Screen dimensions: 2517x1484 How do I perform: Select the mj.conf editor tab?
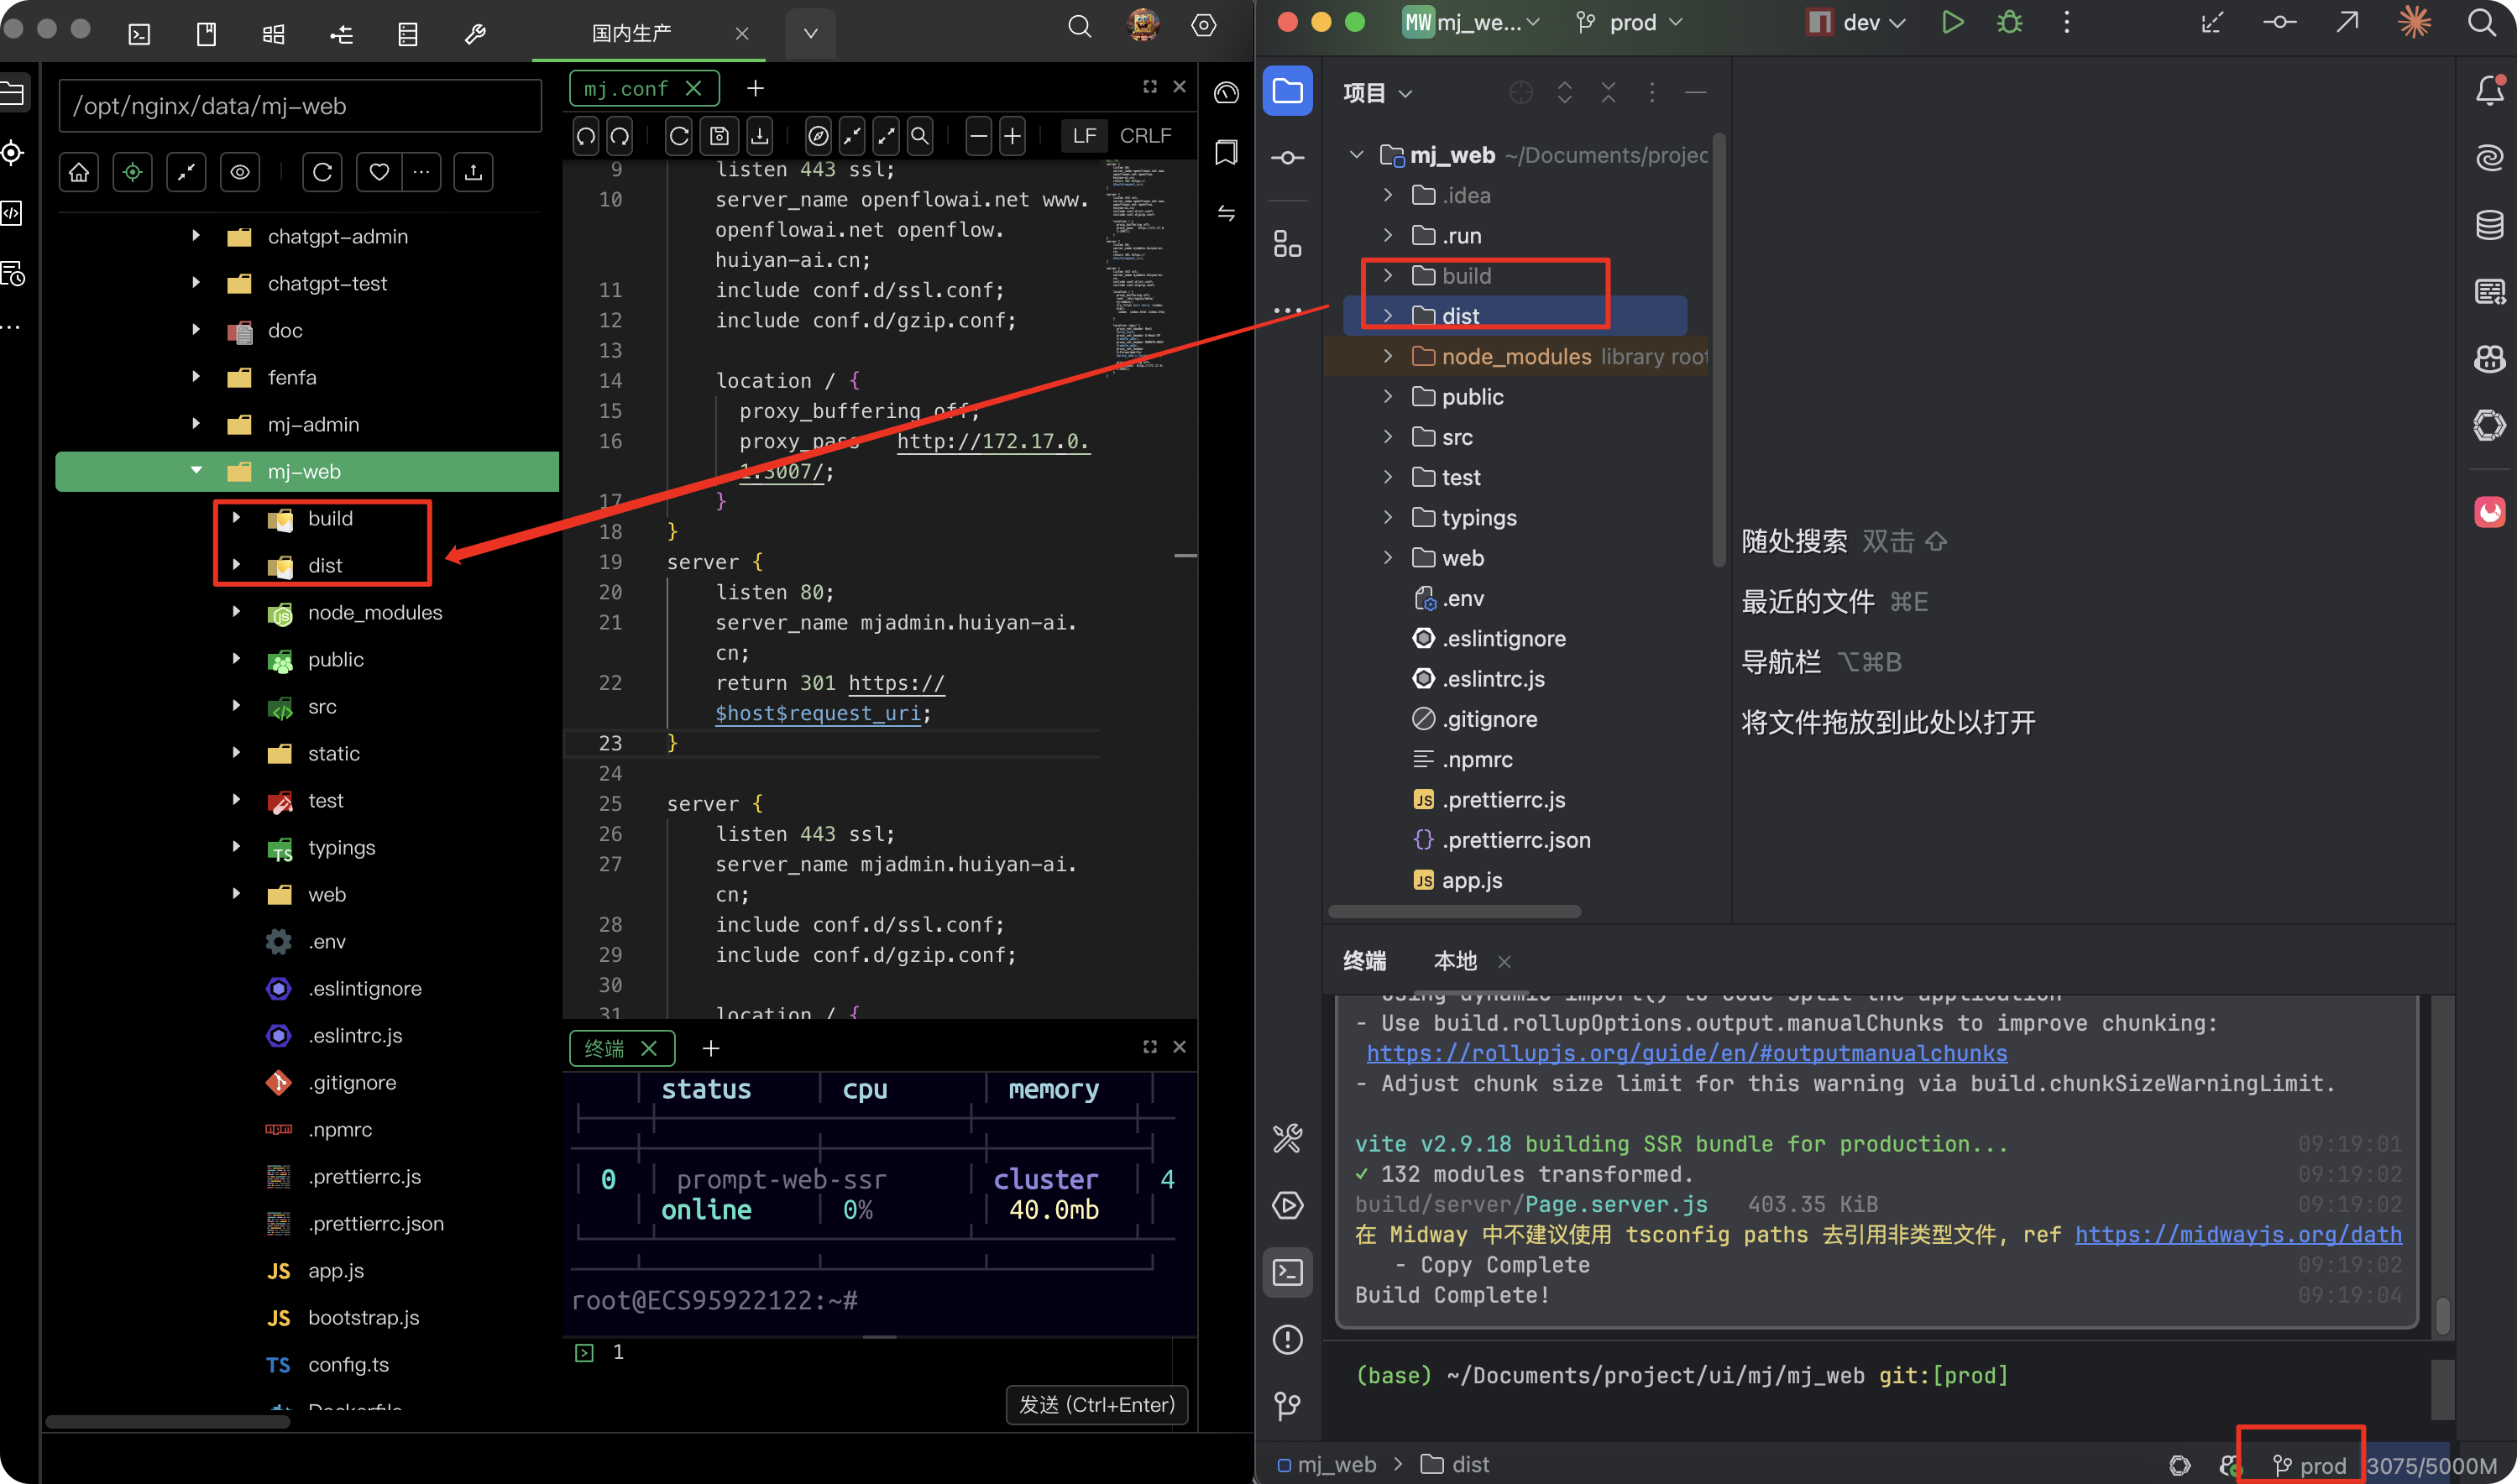click(x=626, y=88)
